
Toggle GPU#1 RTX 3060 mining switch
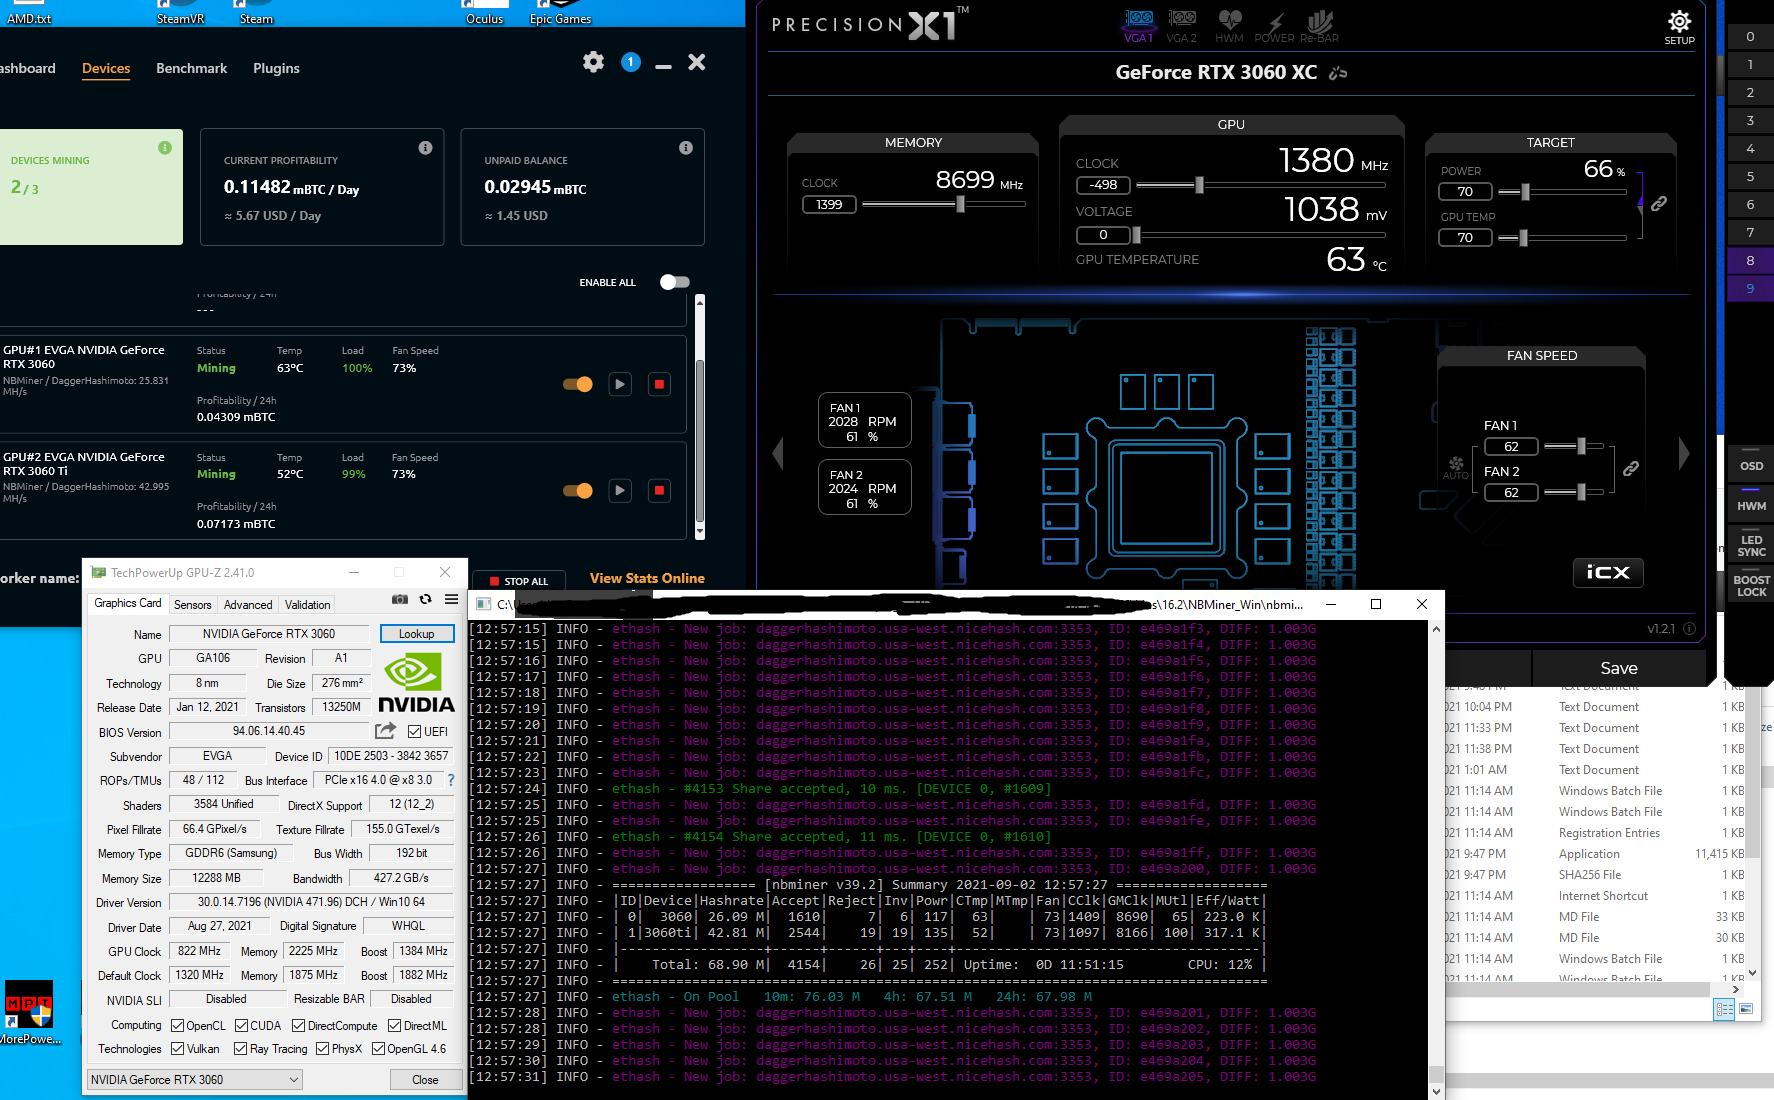coord(578,384)
